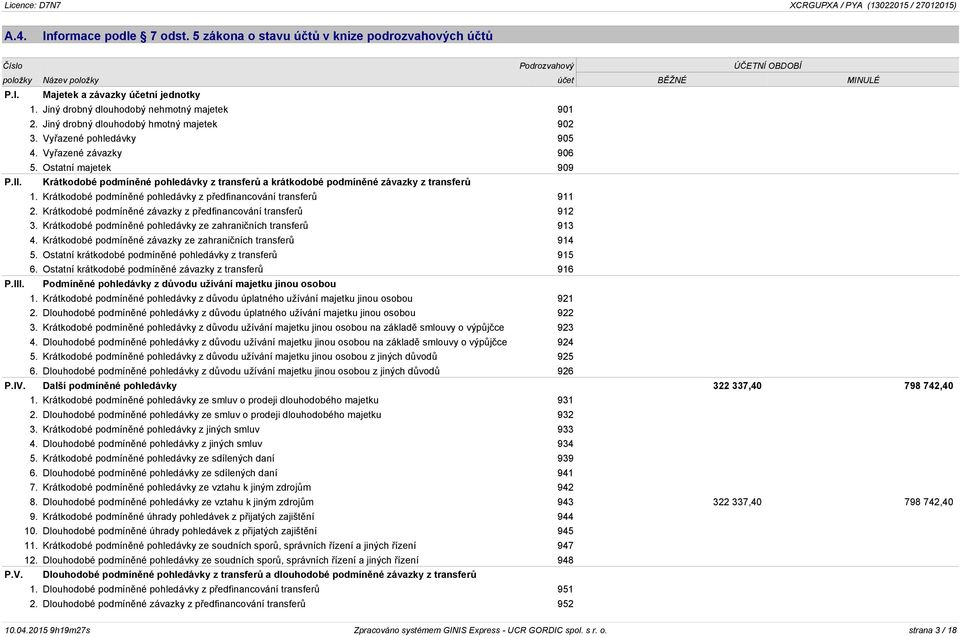The image size is (960, 637).
Task: Click 'Zpracováno systémem GINIS Express' footer text
Action: tap(480, 630)
